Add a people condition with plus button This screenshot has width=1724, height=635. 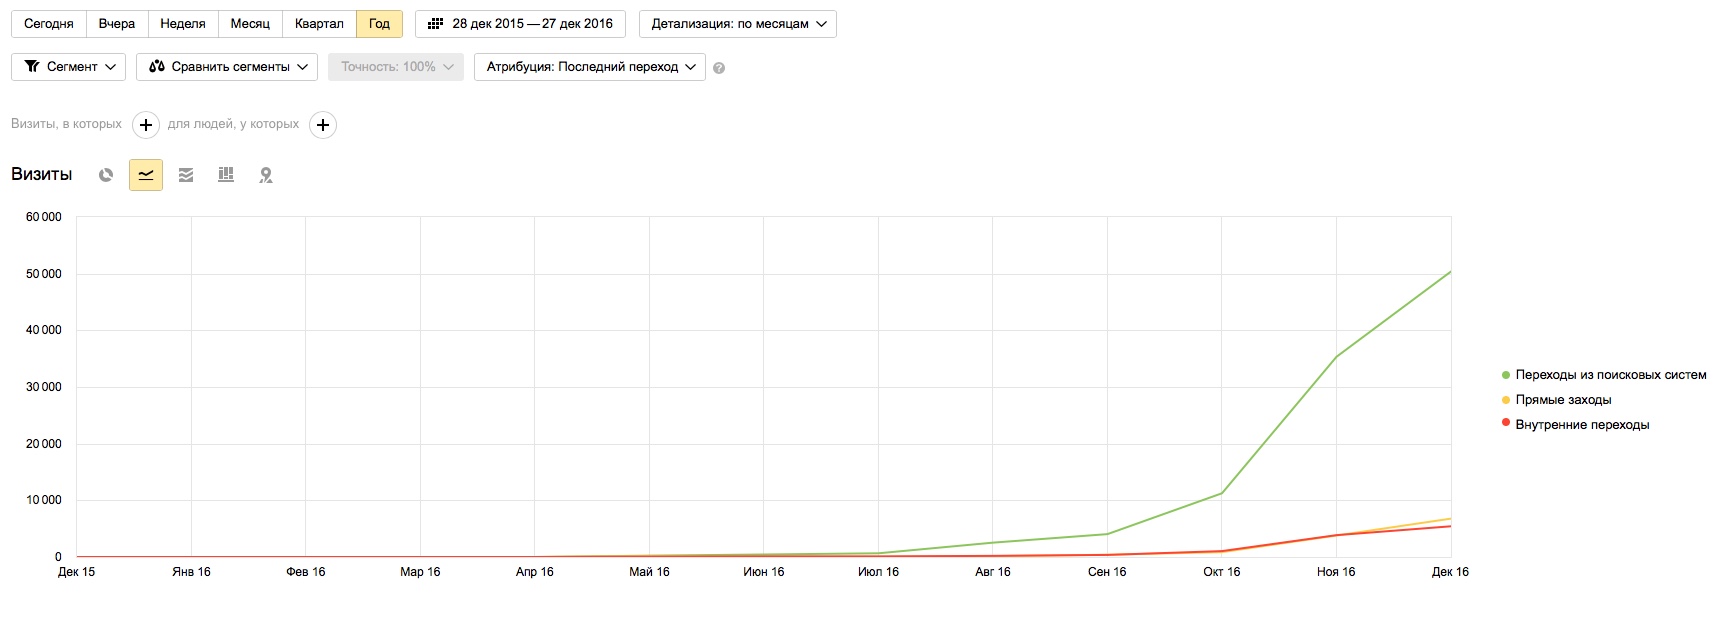(x=323, y=125)
